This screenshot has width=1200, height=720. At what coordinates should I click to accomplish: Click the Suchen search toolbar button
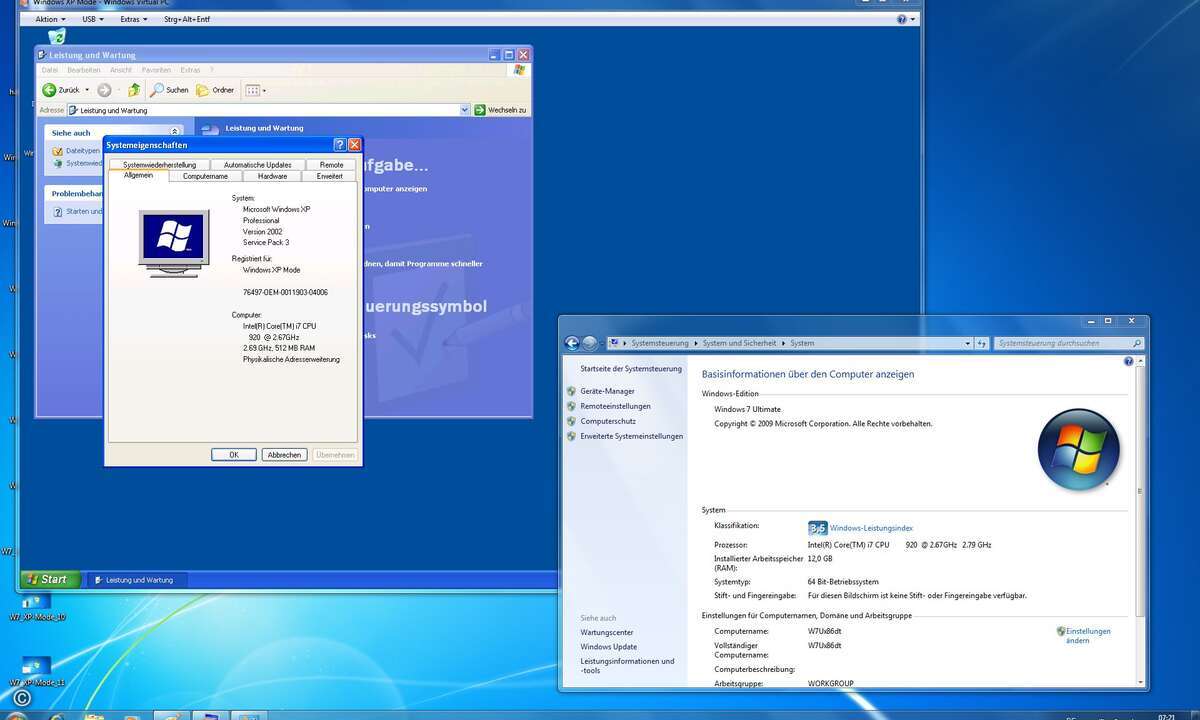click(169, 90)
